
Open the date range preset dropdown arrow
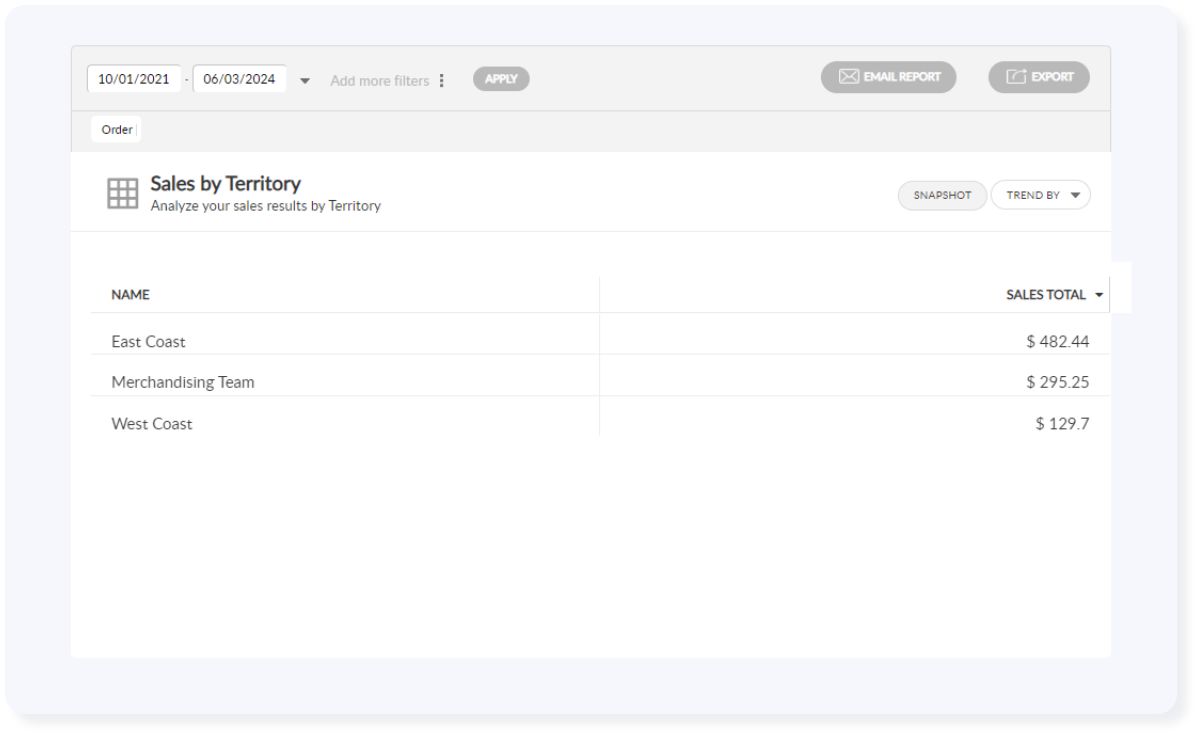[305, 81]
